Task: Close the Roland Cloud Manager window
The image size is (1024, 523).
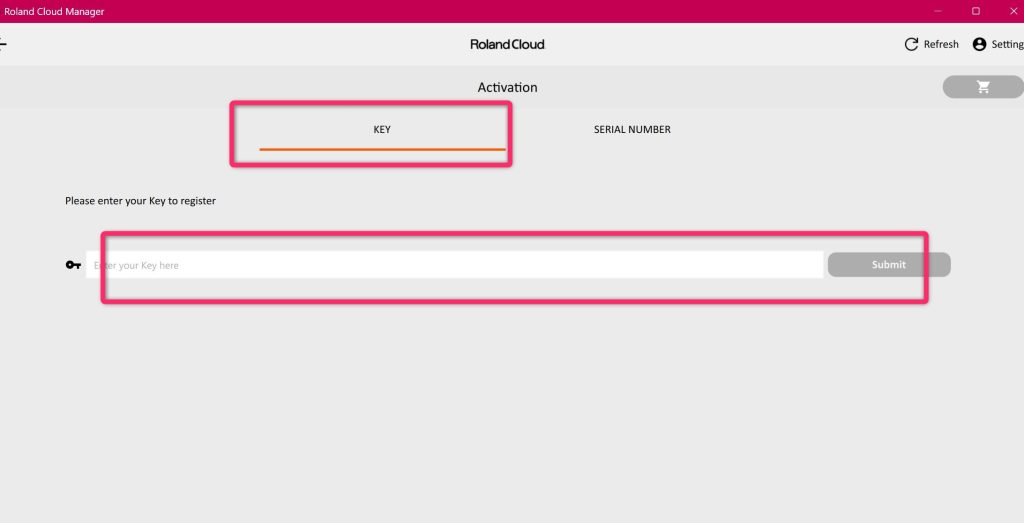Action: tap(1012, 11)
